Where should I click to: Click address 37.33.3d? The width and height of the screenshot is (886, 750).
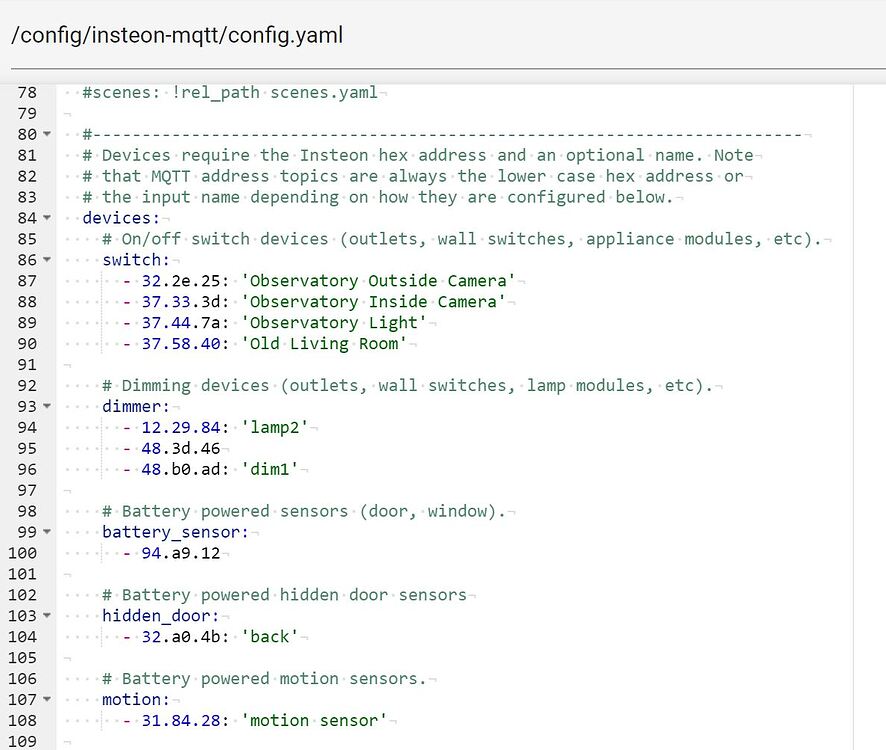[x=181, y=302]
